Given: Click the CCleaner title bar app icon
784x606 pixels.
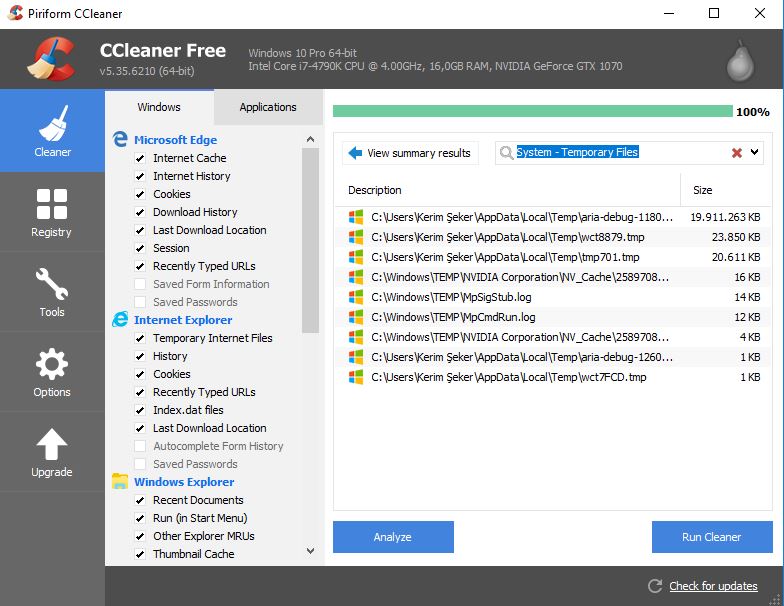Looking at the screenshot, I should (16, 13).
